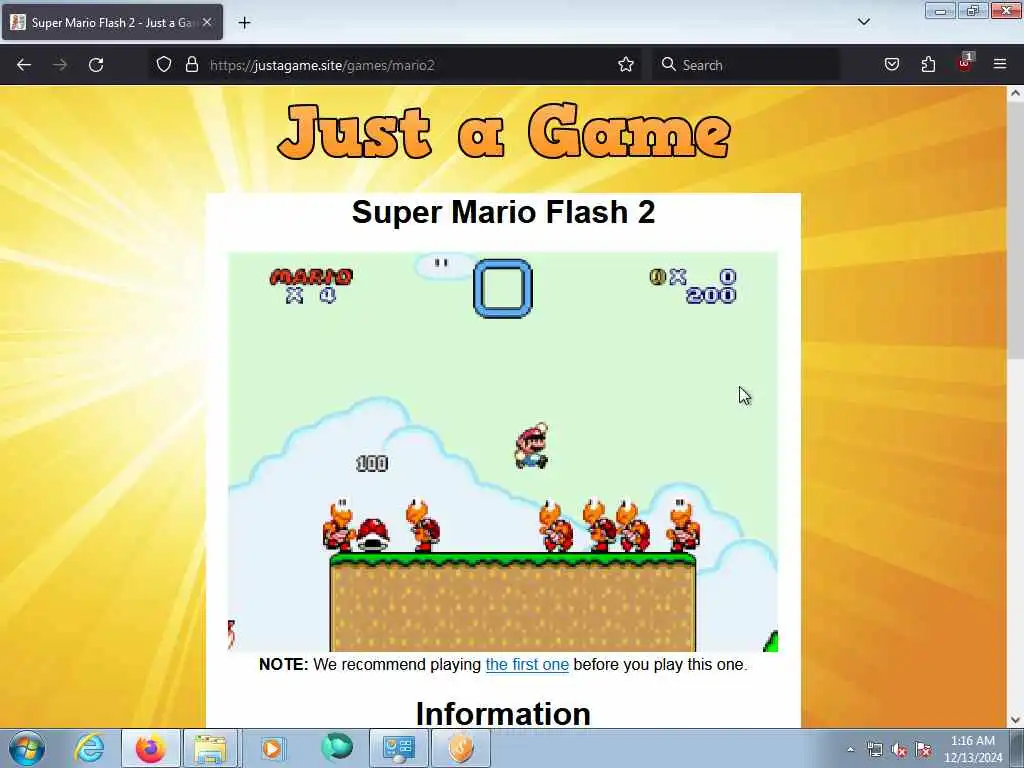Open a new browser tab
This screenshot has width=1024, height=768.
point(244,23)
